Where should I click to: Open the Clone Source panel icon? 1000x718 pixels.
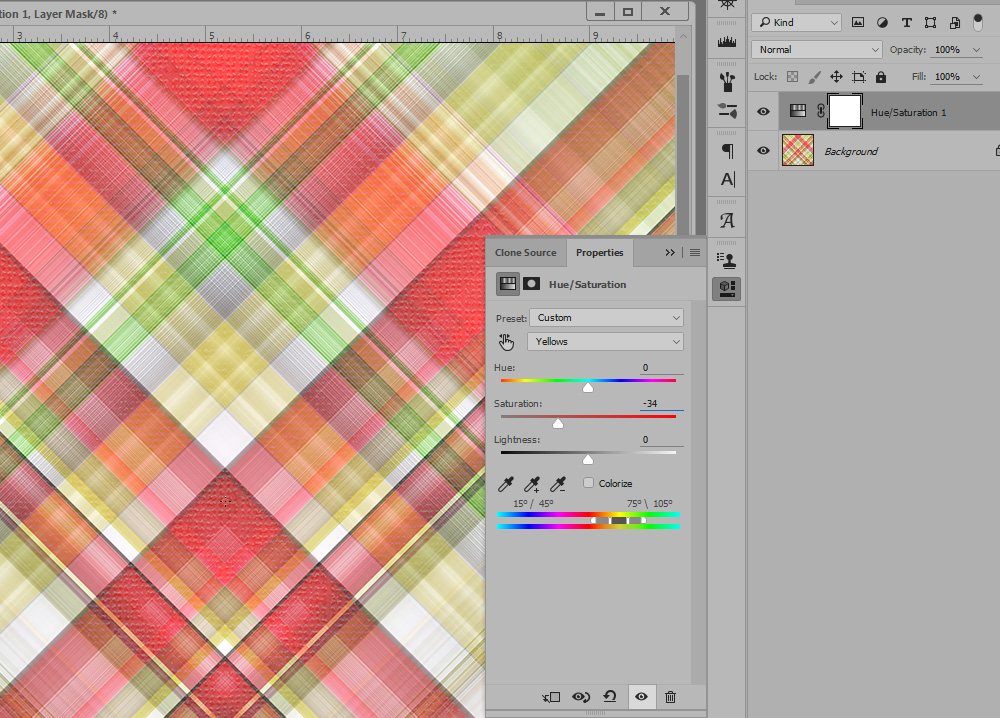tap(727, 260)
